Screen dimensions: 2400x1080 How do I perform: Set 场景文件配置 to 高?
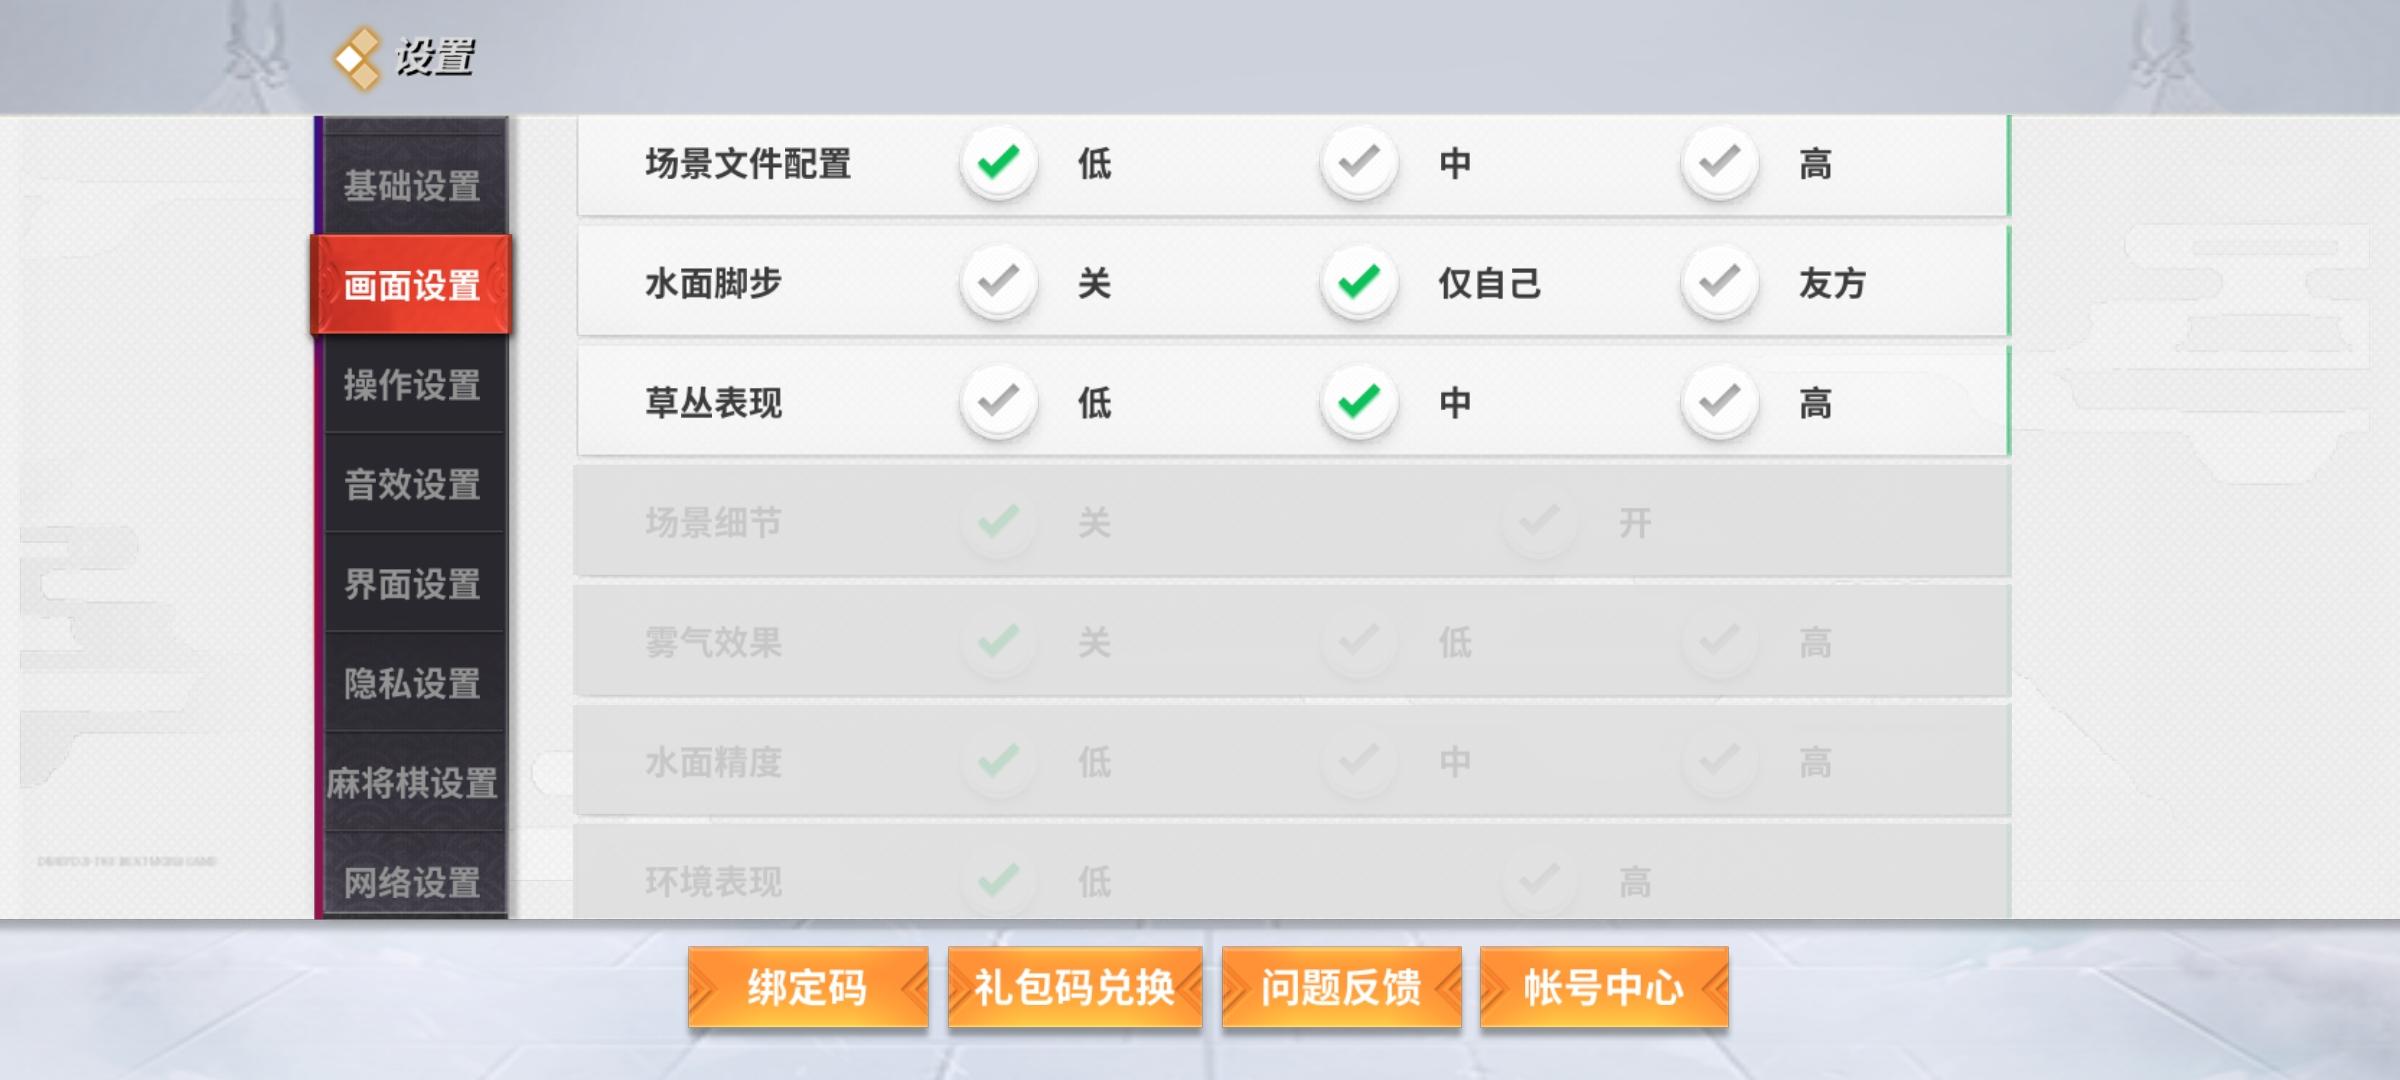click(1720, 163)
